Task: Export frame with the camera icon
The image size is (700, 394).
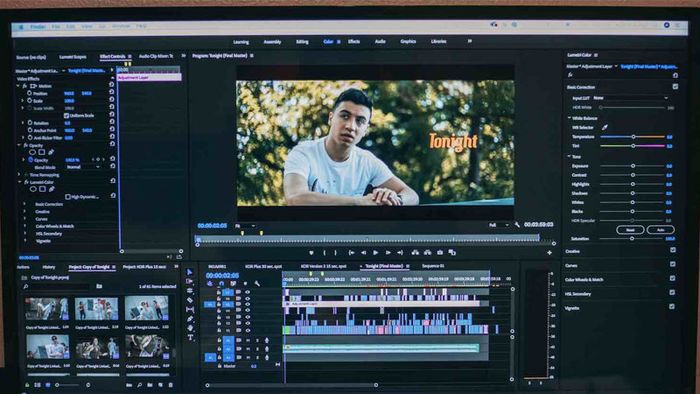Action: (x=440, y=253)
